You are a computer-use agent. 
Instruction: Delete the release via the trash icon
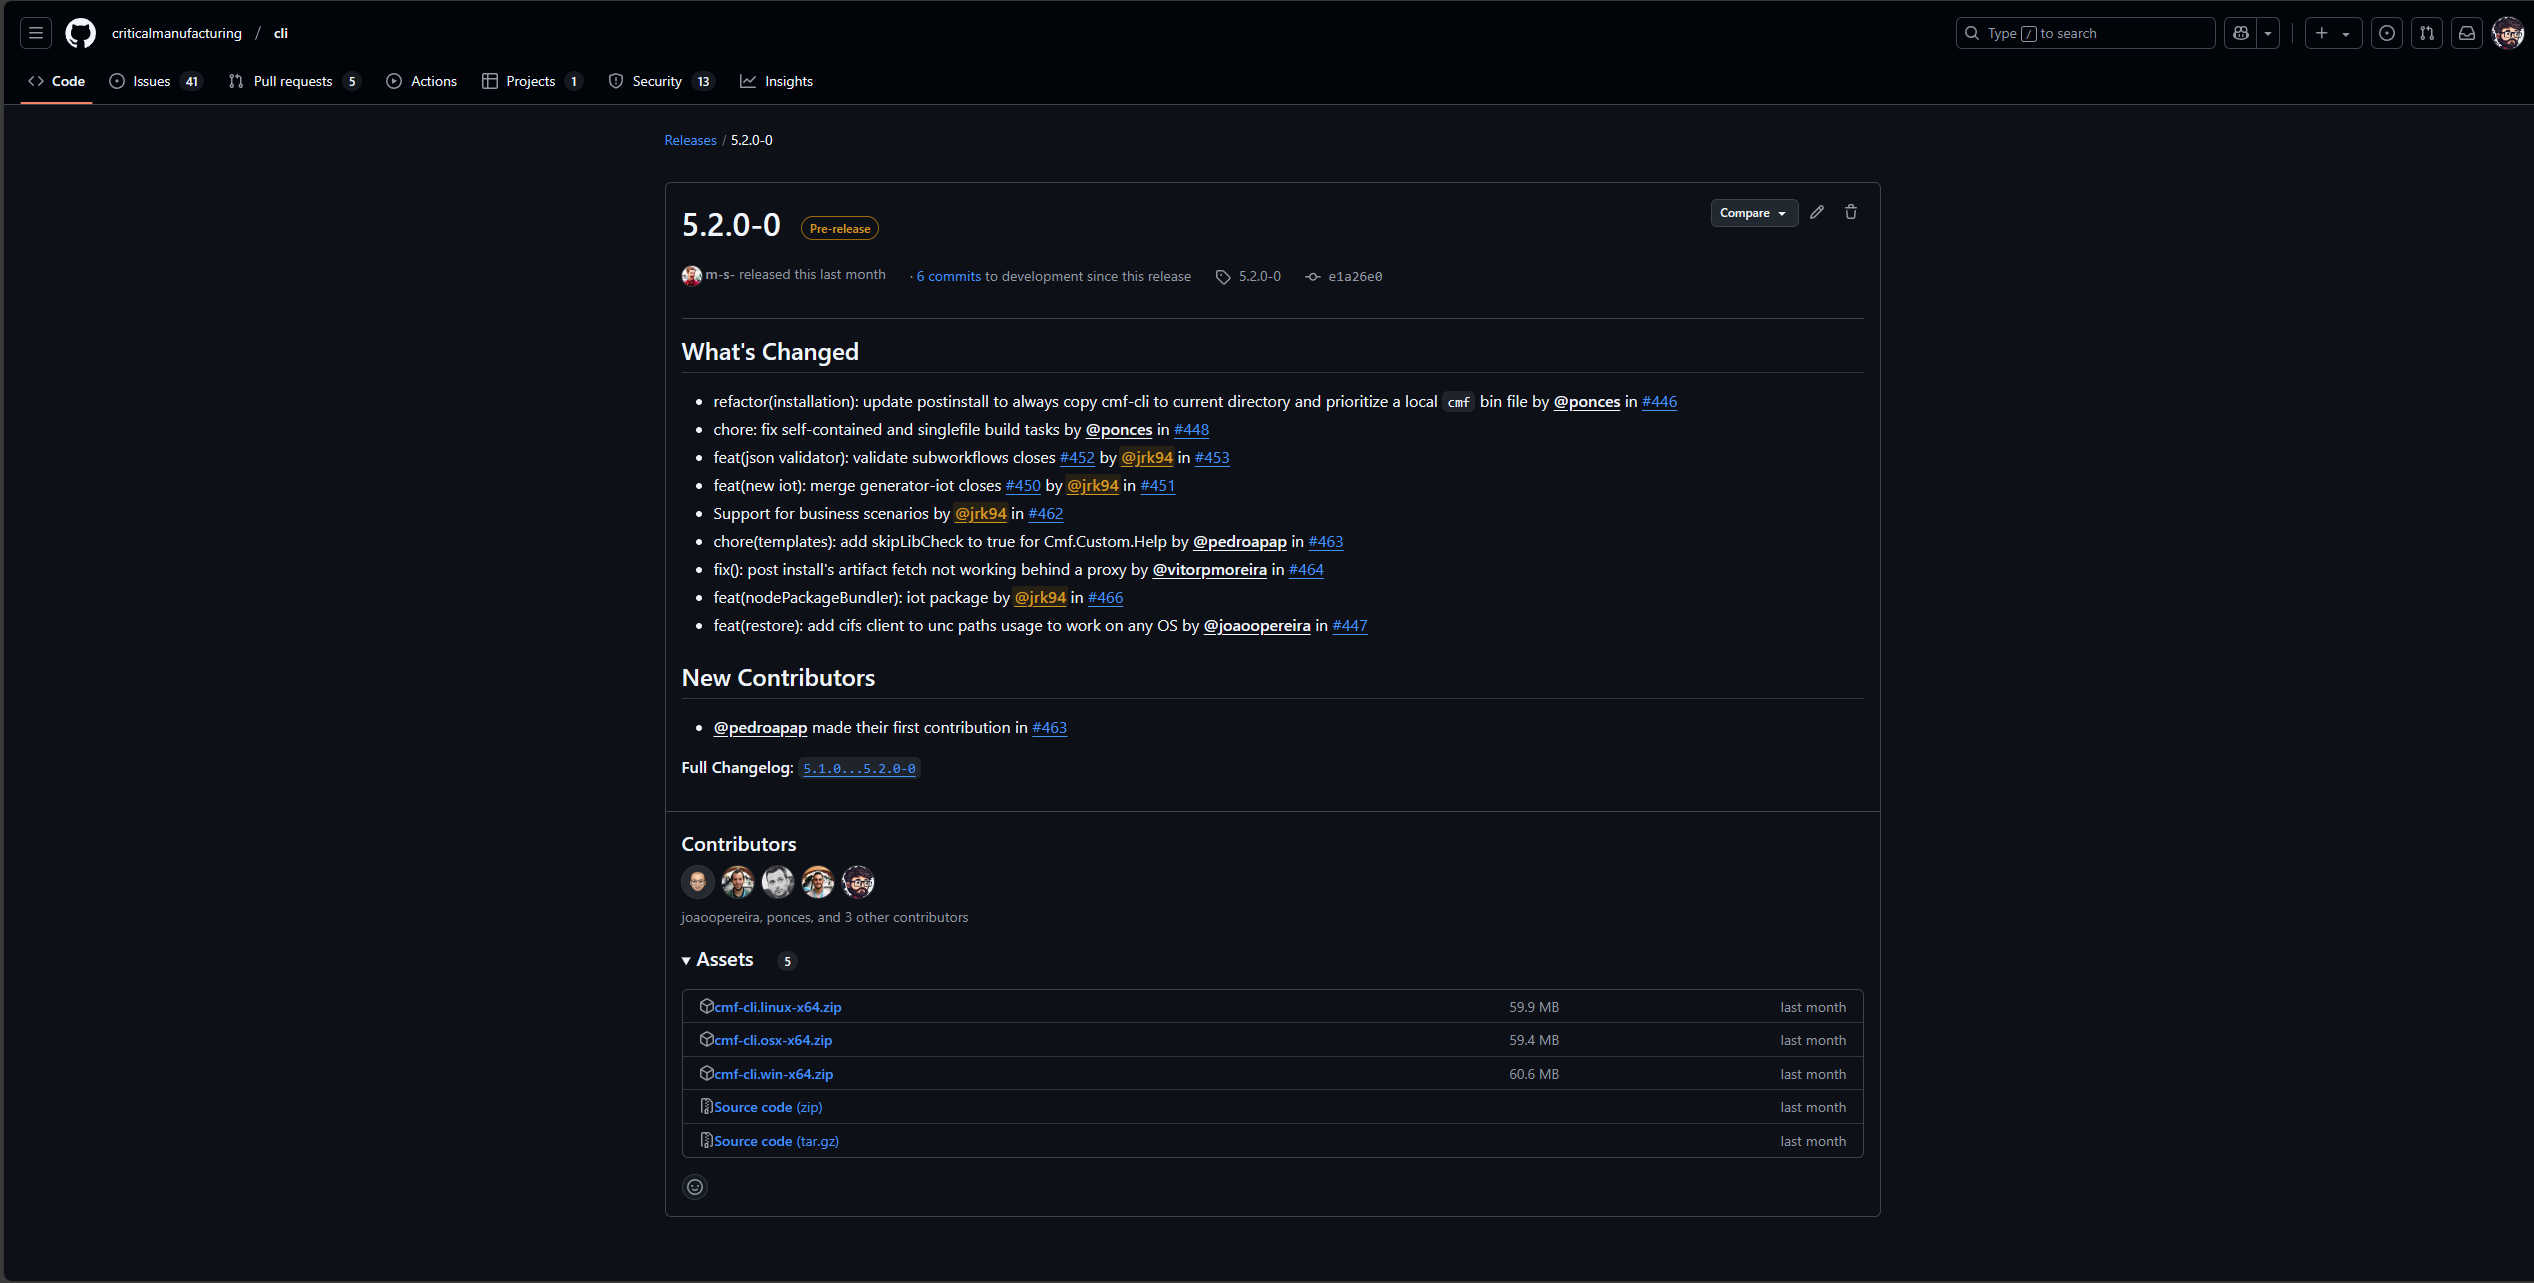point(1850,212)
